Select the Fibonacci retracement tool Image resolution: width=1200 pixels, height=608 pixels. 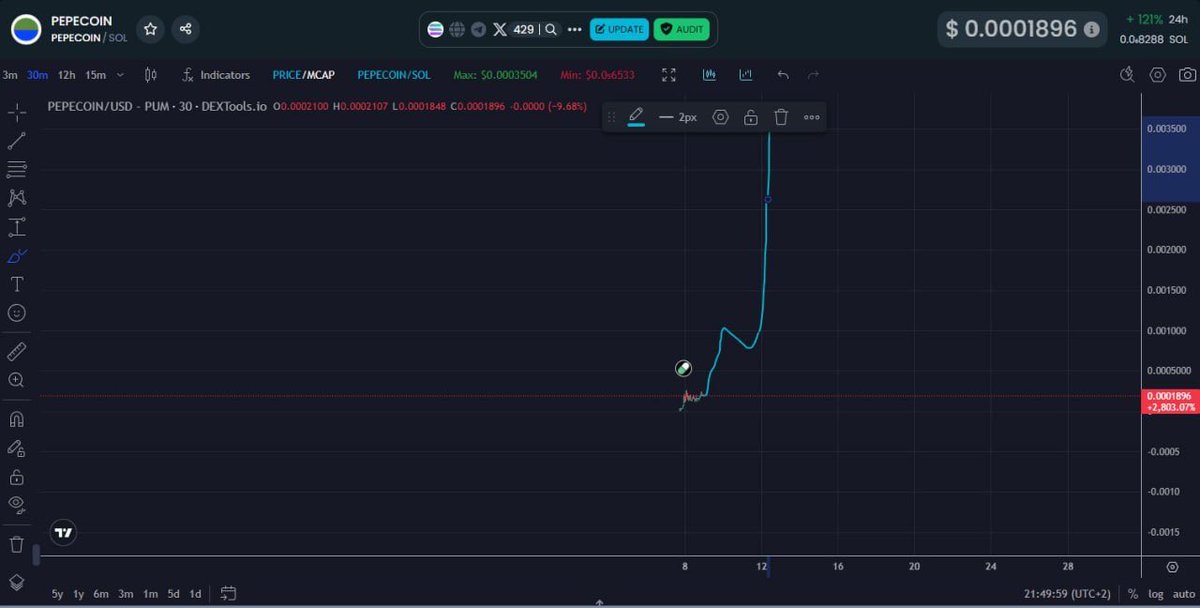click(x=17, y=169)
